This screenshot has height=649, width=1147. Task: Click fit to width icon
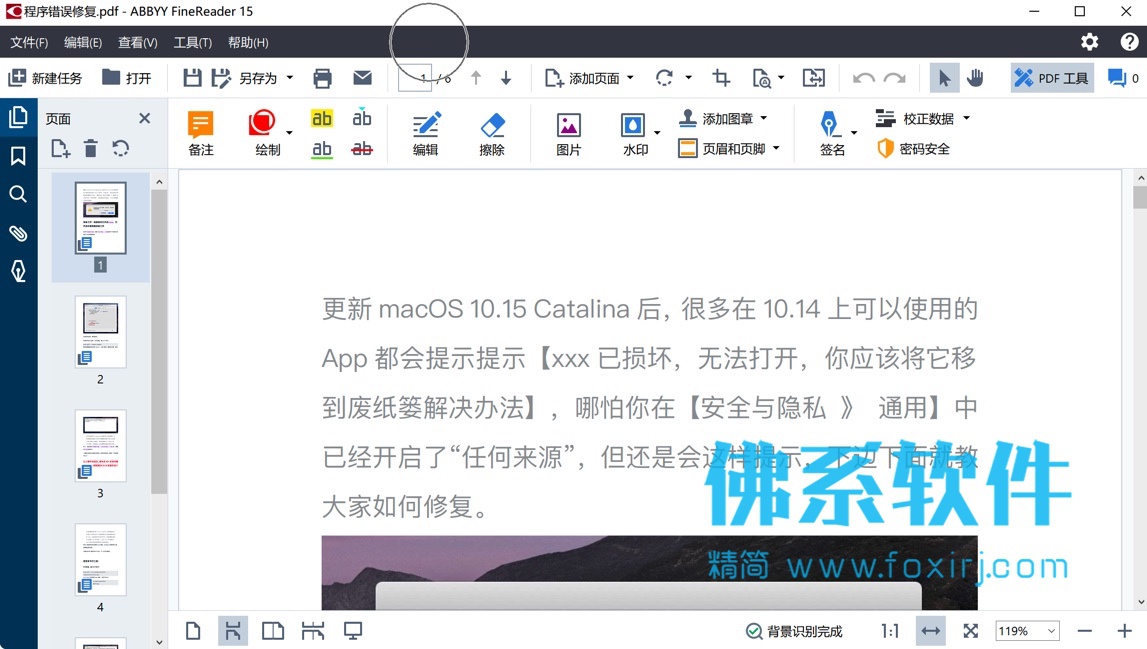930,631
